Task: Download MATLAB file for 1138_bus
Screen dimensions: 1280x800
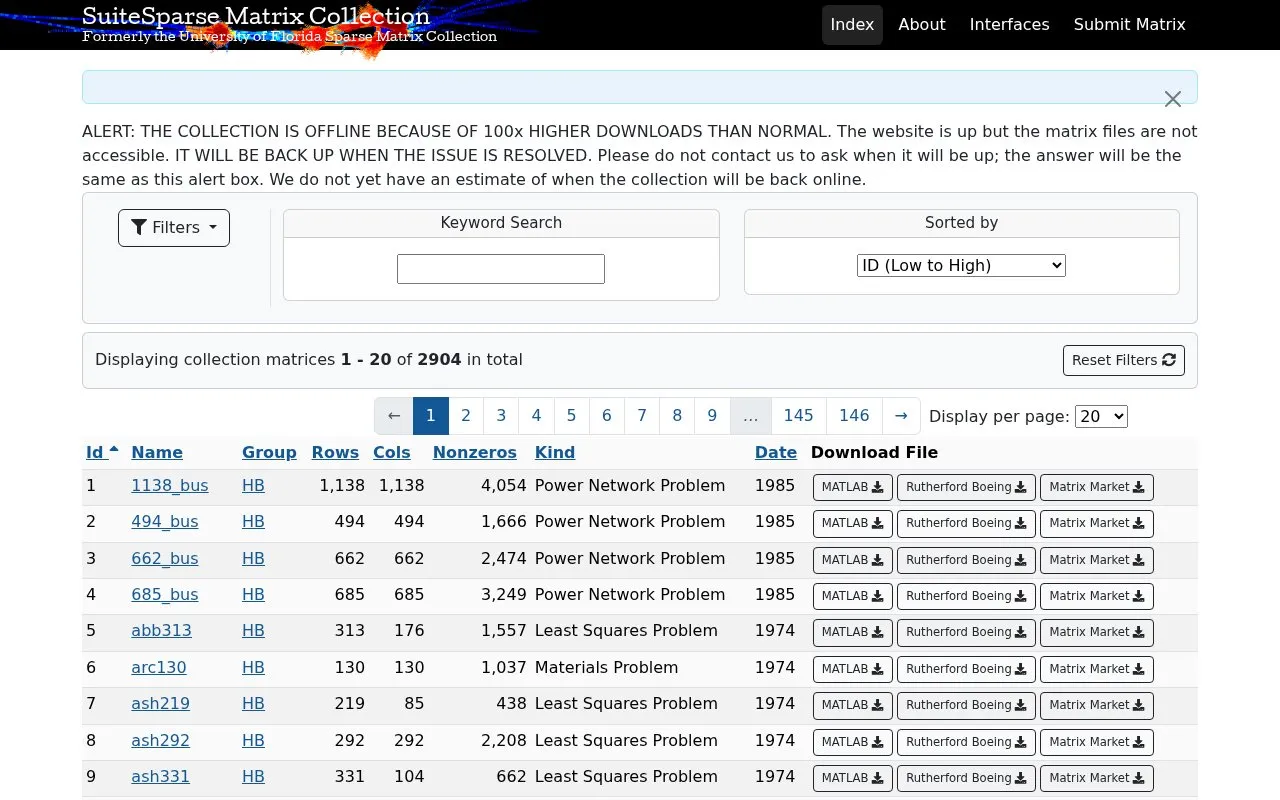Action: (x=853, y=487)
